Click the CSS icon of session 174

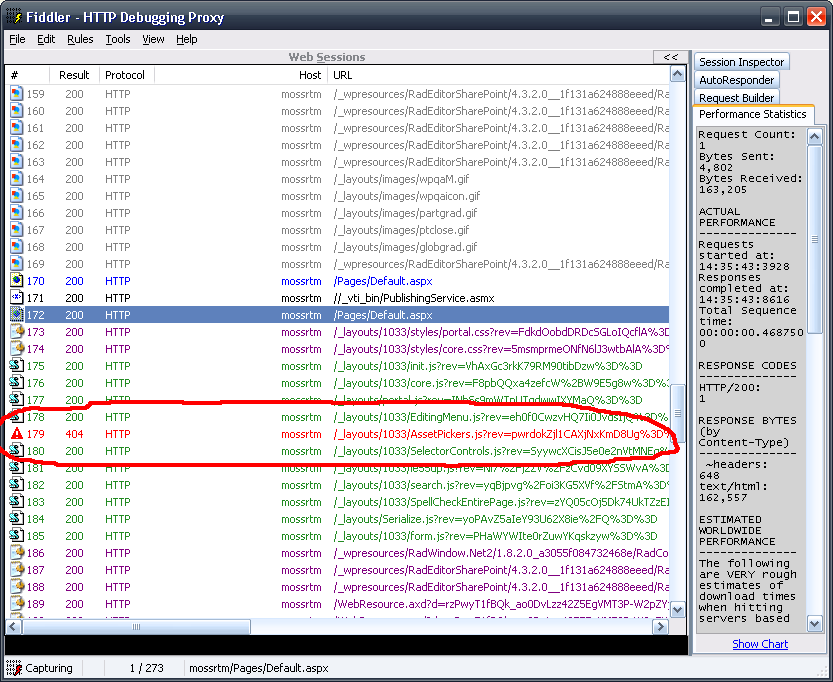tap(17, 349)
